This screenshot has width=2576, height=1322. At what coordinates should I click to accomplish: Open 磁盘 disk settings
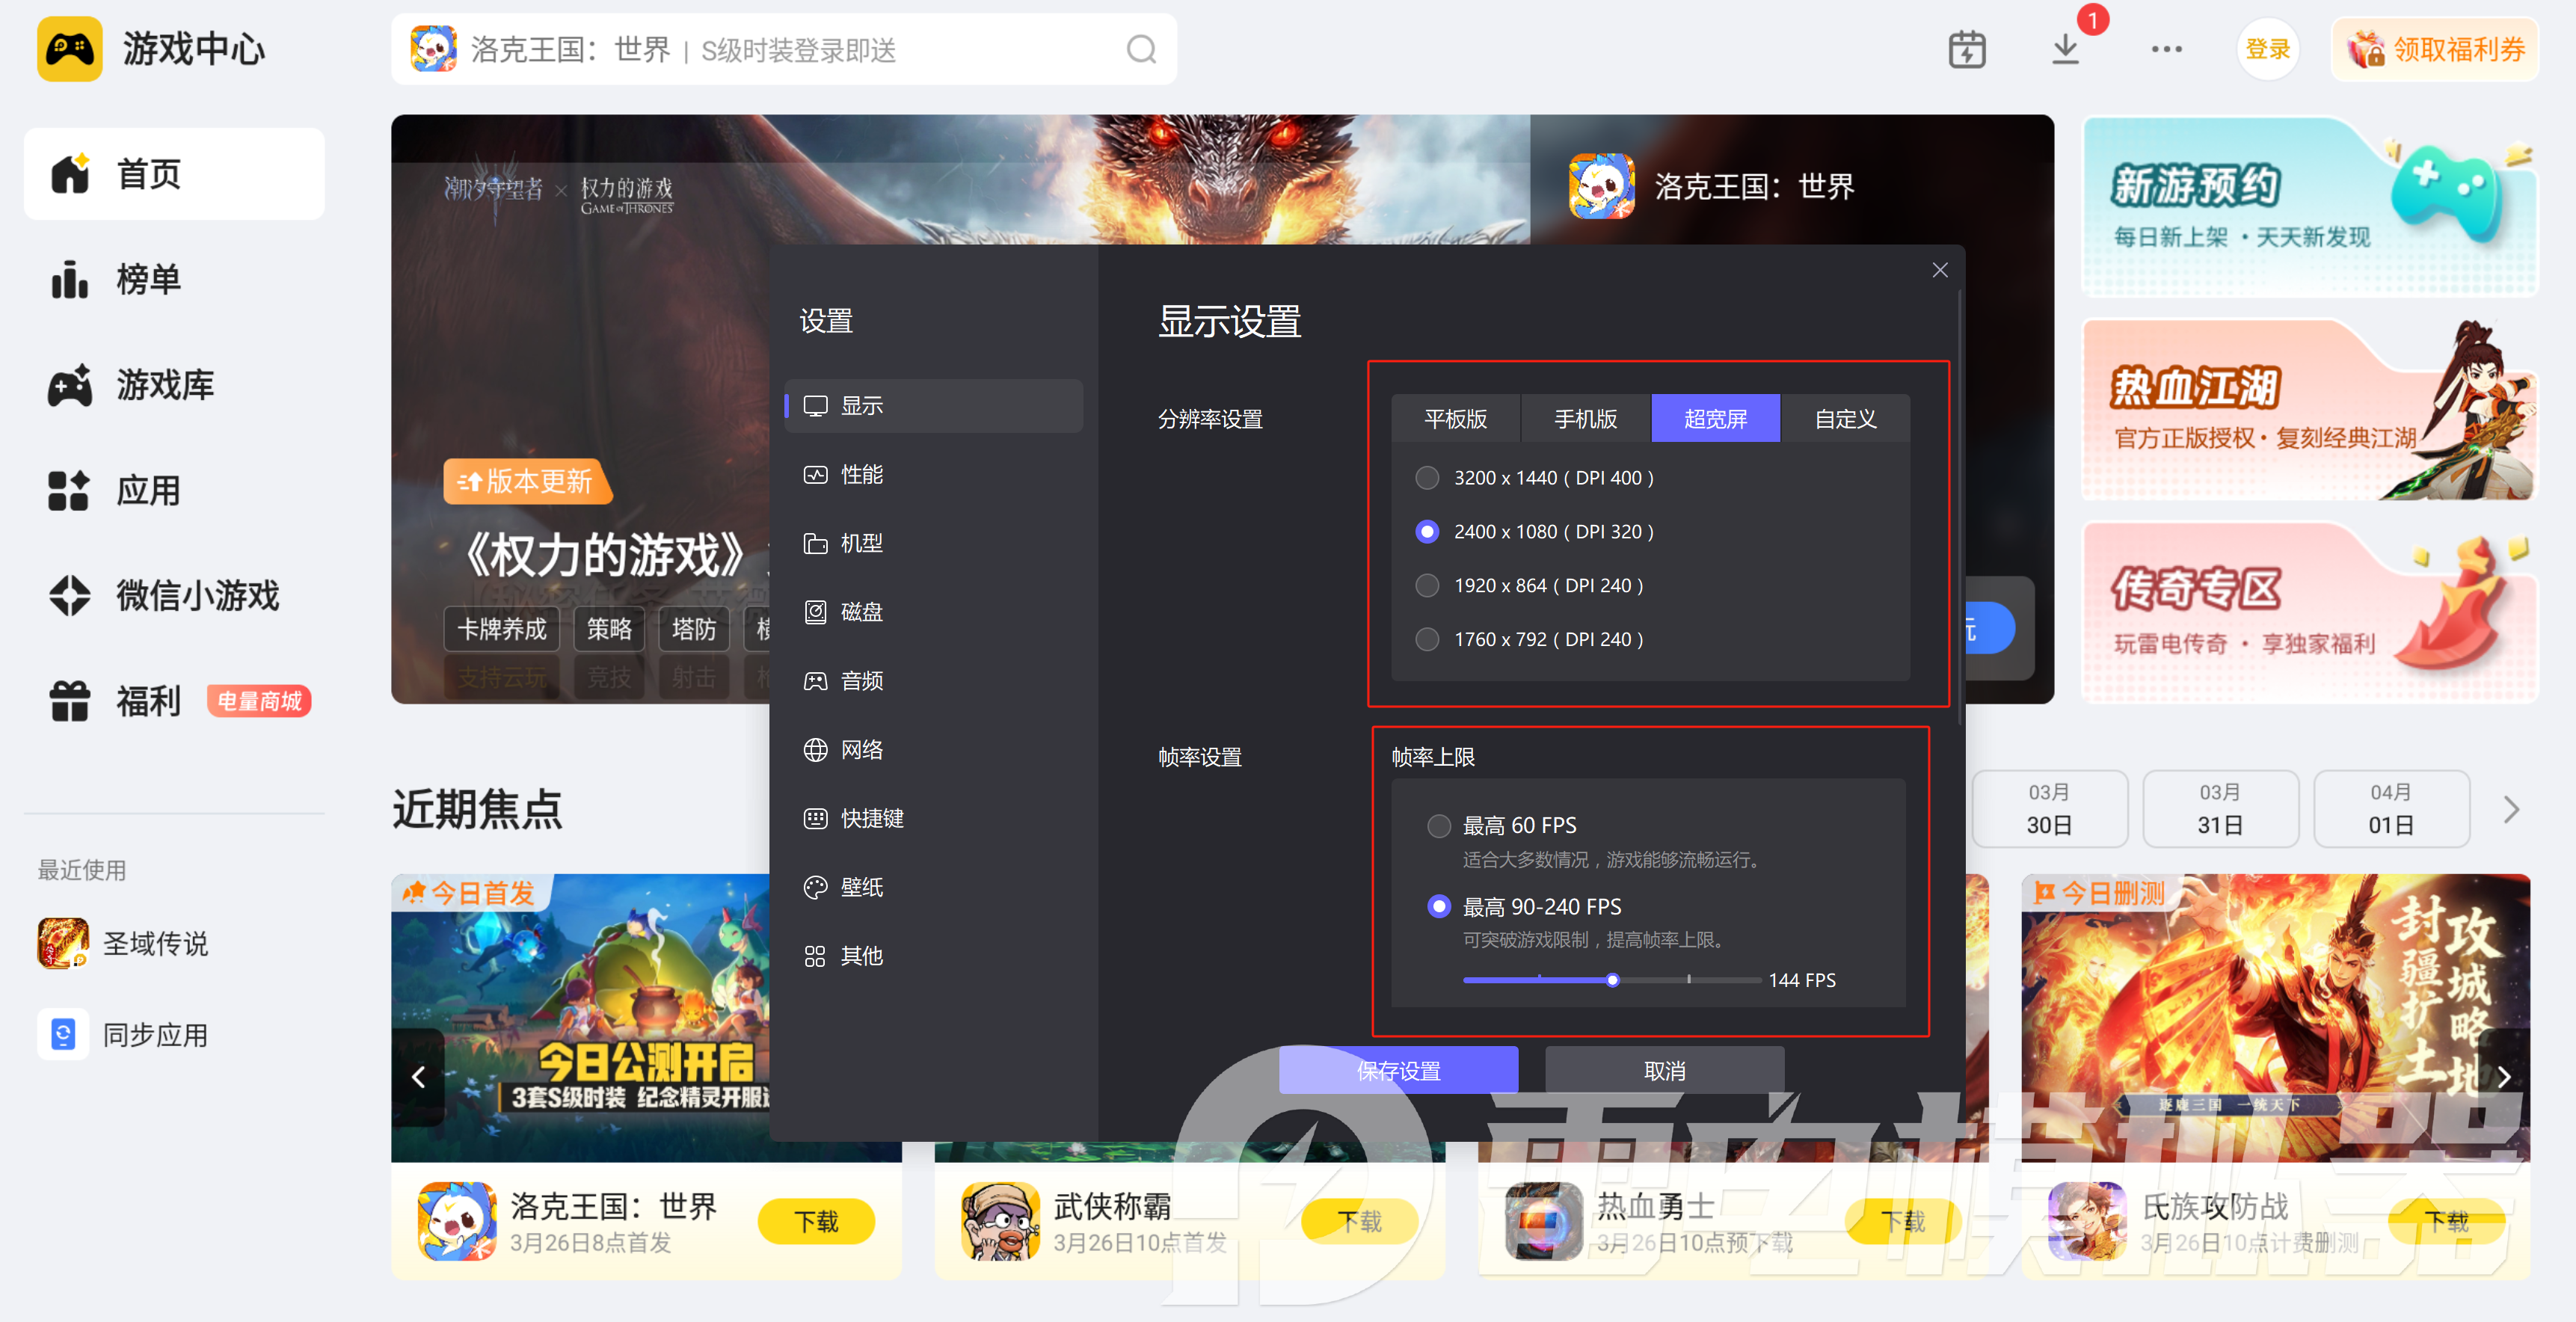pos(861,612)
